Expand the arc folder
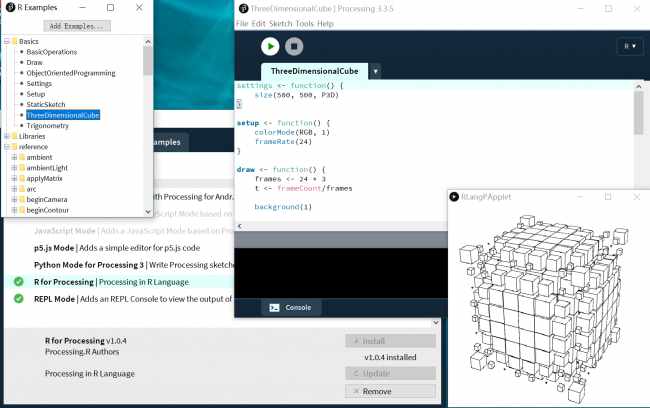The image size is (650, 408). (15, 189)
